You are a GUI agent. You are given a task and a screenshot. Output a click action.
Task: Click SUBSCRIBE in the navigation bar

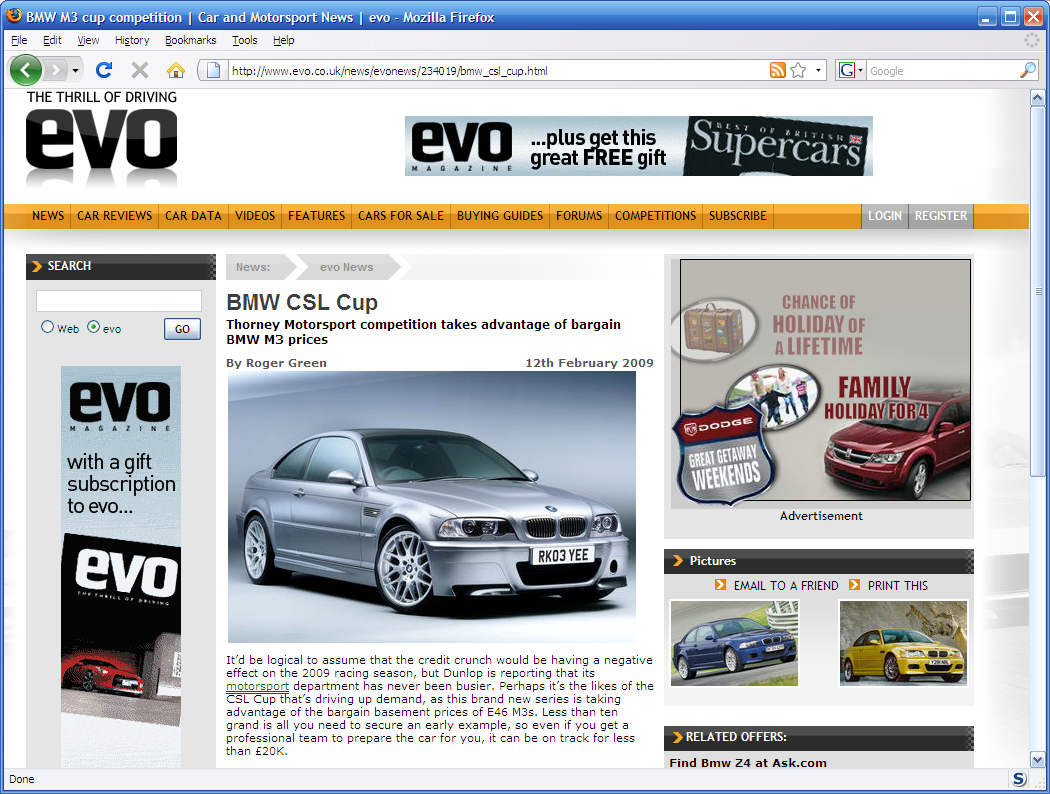point(737,216)
